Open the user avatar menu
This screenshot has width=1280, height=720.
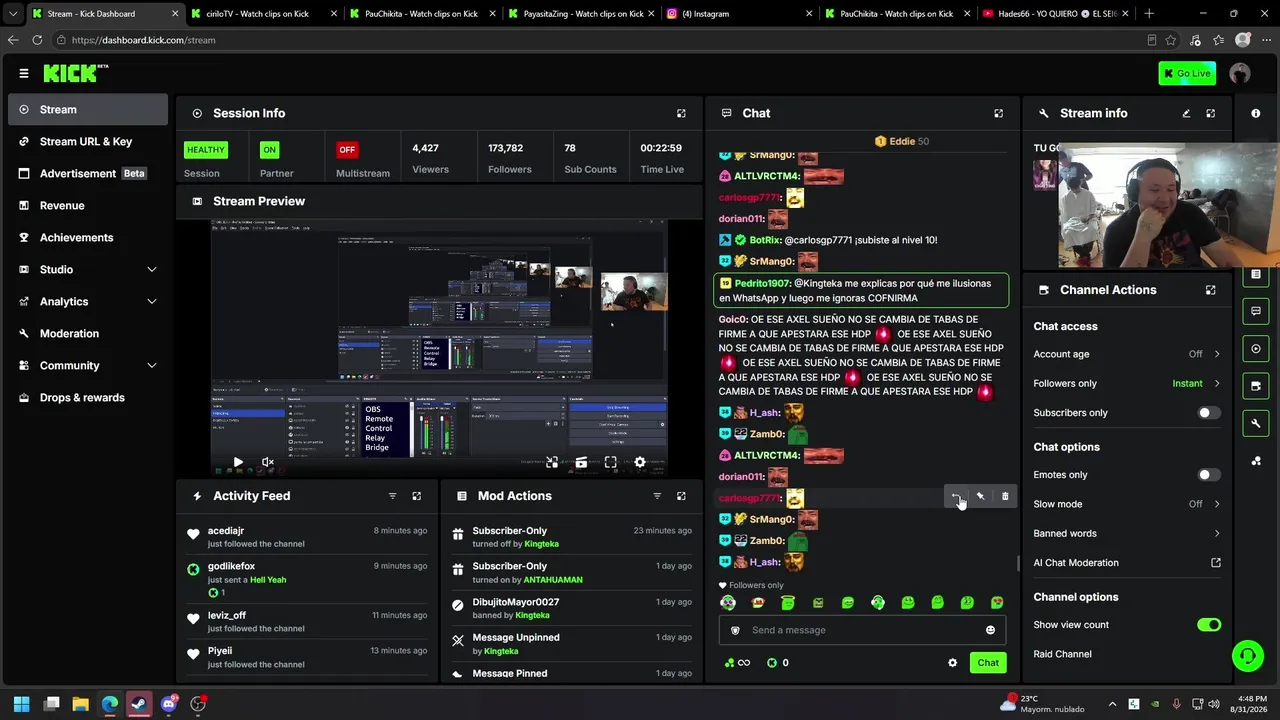1240,73
